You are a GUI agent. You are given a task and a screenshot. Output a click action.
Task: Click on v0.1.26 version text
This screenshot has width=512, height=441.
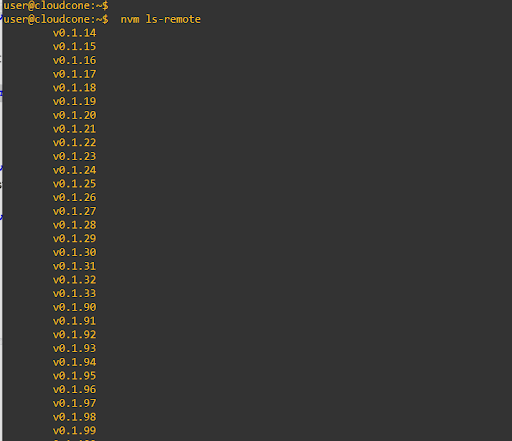coord(74,197)
